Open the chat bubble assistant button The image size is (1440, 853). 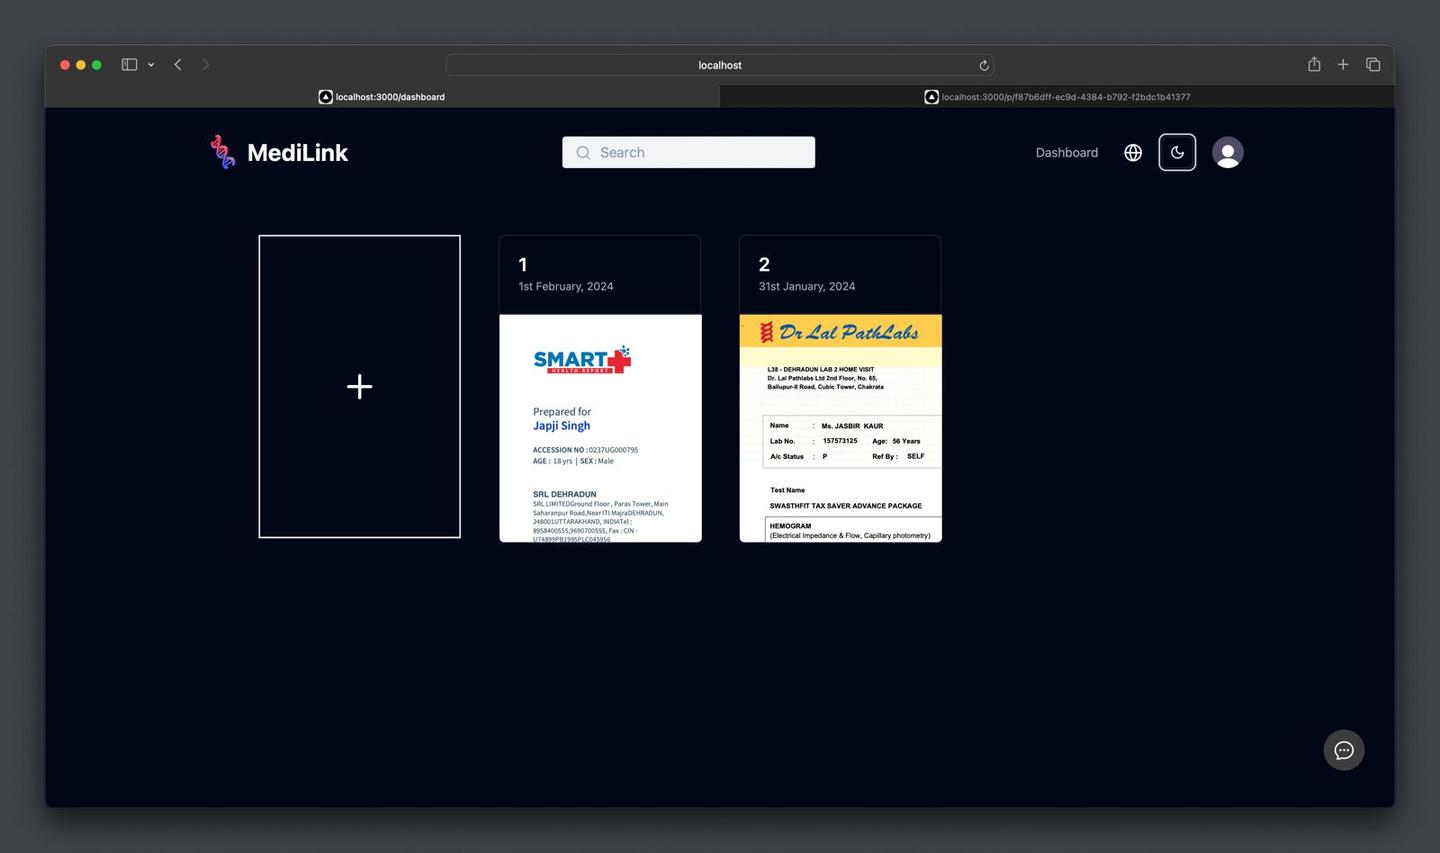[x=1344, y=750]
